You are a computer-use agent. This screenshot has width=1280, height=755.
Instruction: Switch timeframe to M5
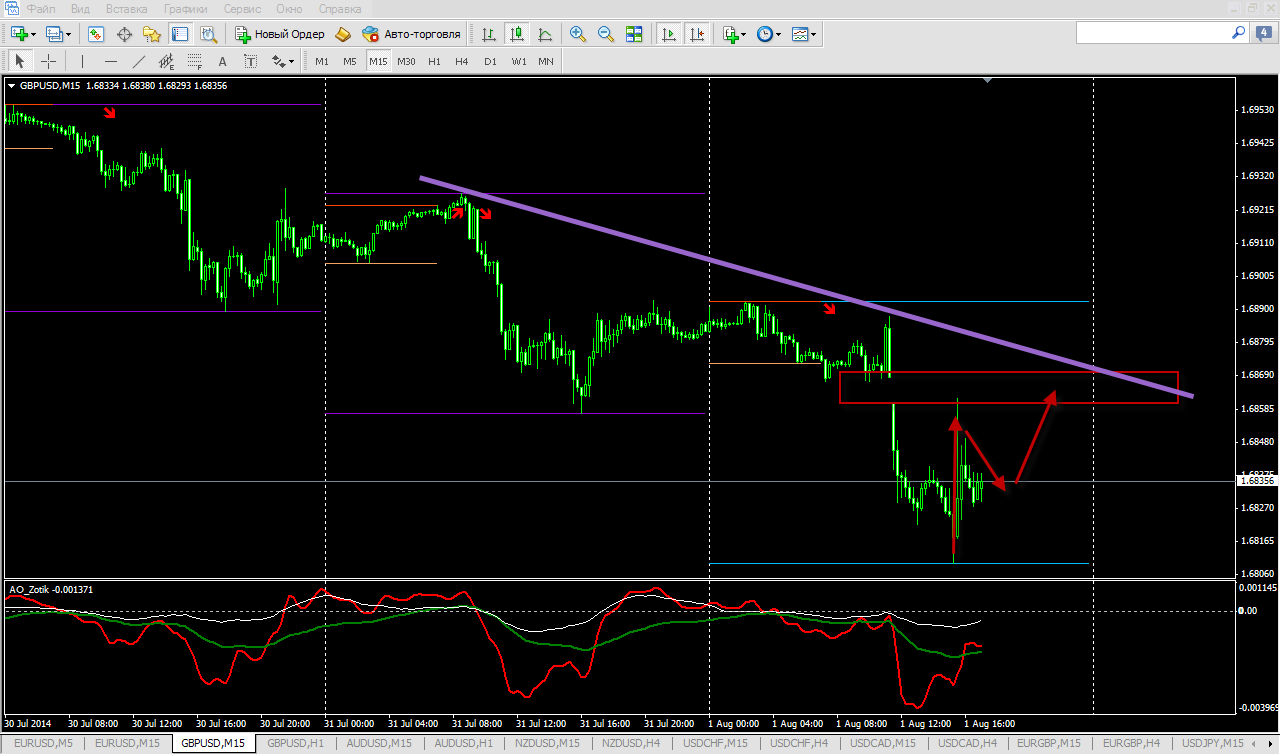350,61
